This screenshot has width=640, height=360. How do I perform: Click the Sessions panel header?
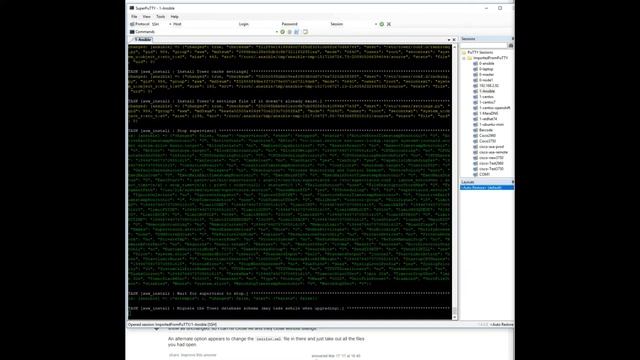486,39
